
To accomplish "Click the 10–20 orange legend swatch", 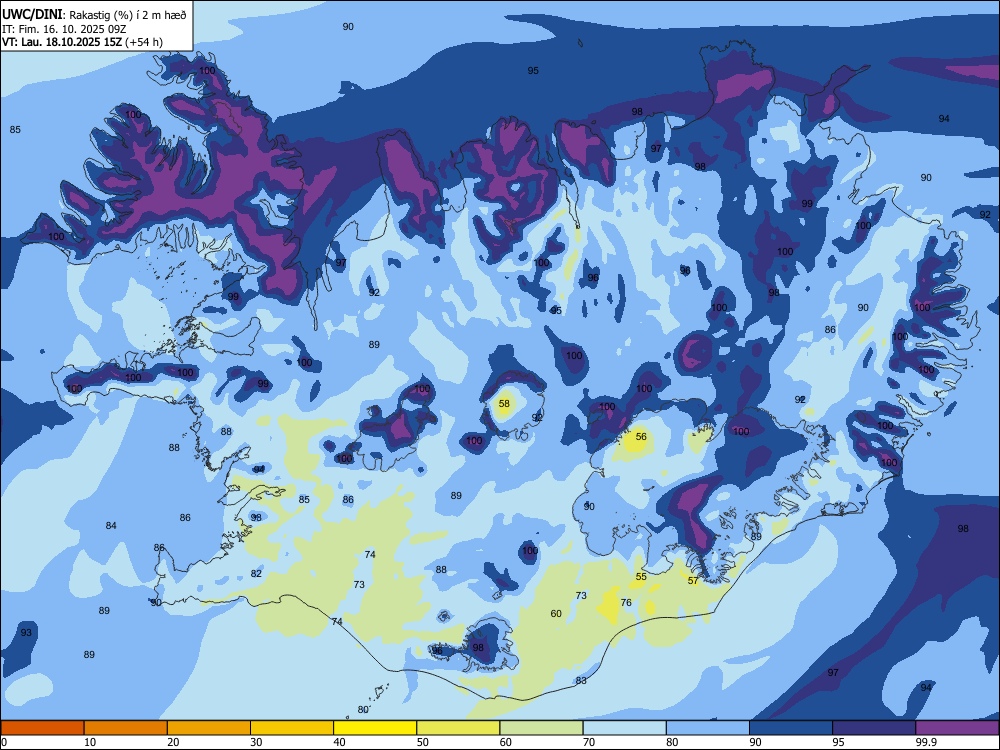I will 126,728.
